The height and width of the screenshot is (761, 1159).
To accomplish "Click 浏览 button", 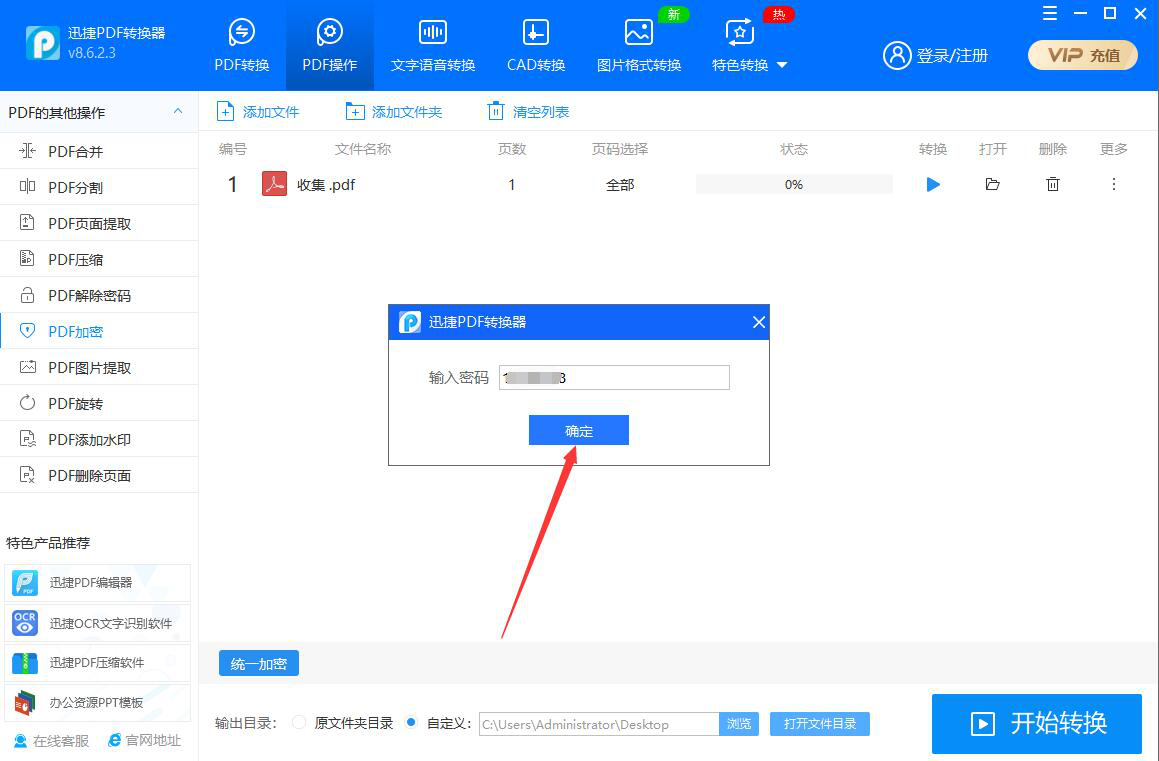I will [x=739, y=724].
